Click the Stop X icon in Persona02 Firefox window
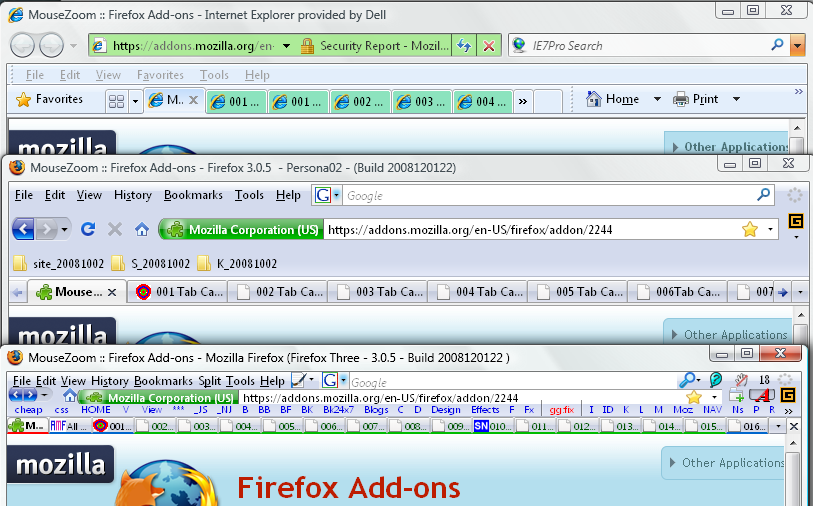The image size is (813, 506). 115,229
